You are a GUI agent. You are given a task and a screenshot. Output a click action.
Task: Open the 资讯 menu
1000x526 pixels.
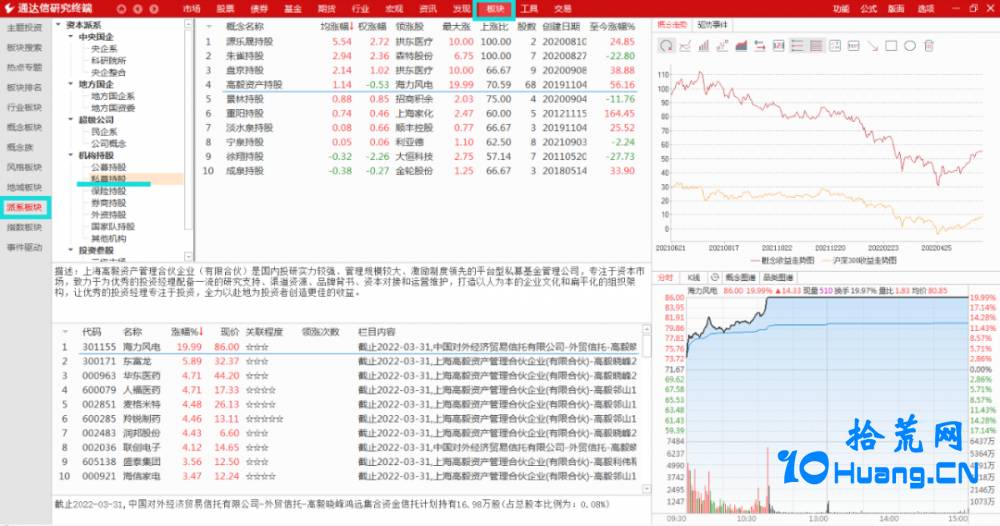428,9
